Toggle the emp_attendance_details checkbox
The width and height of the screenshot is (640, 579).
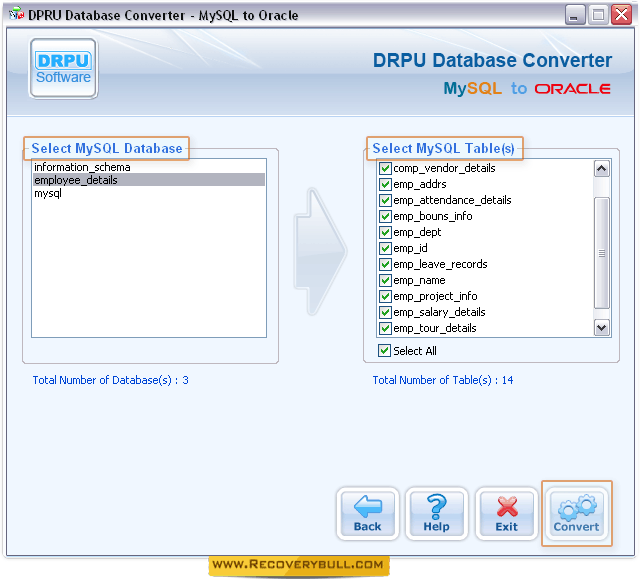(385, 200)
